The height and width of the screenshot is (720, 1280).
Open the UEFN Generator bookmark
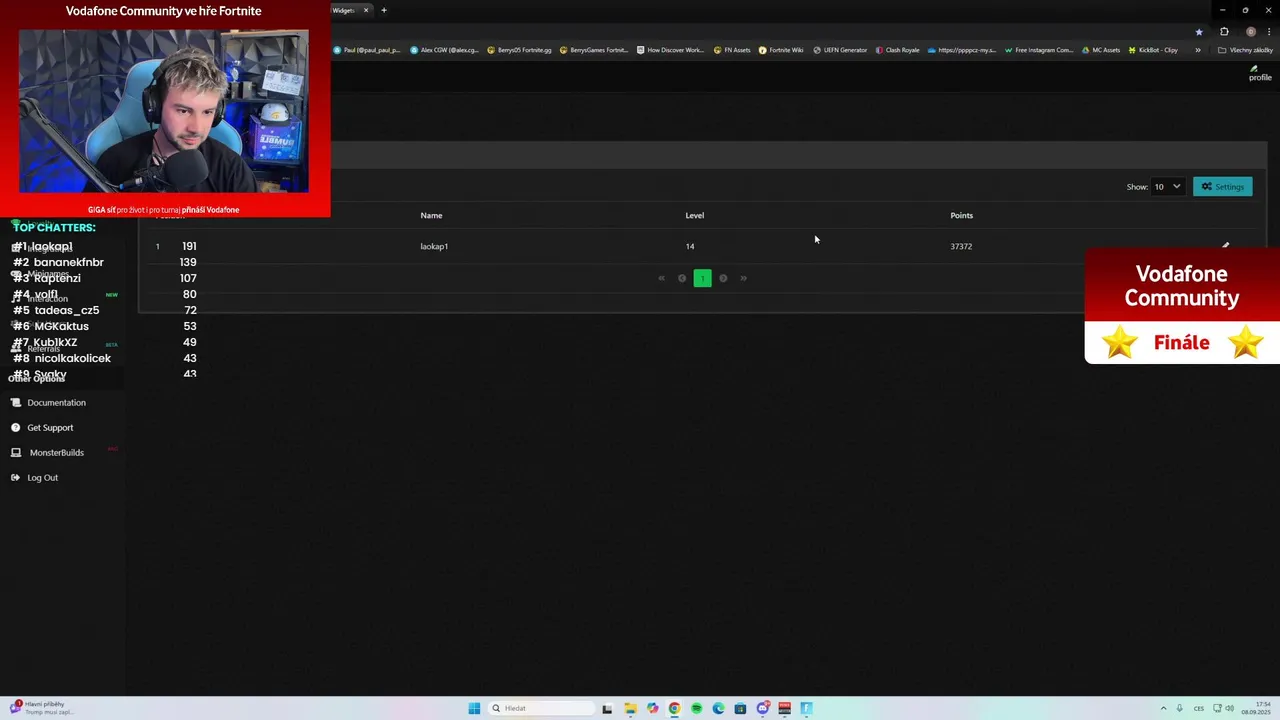point(840,50)
